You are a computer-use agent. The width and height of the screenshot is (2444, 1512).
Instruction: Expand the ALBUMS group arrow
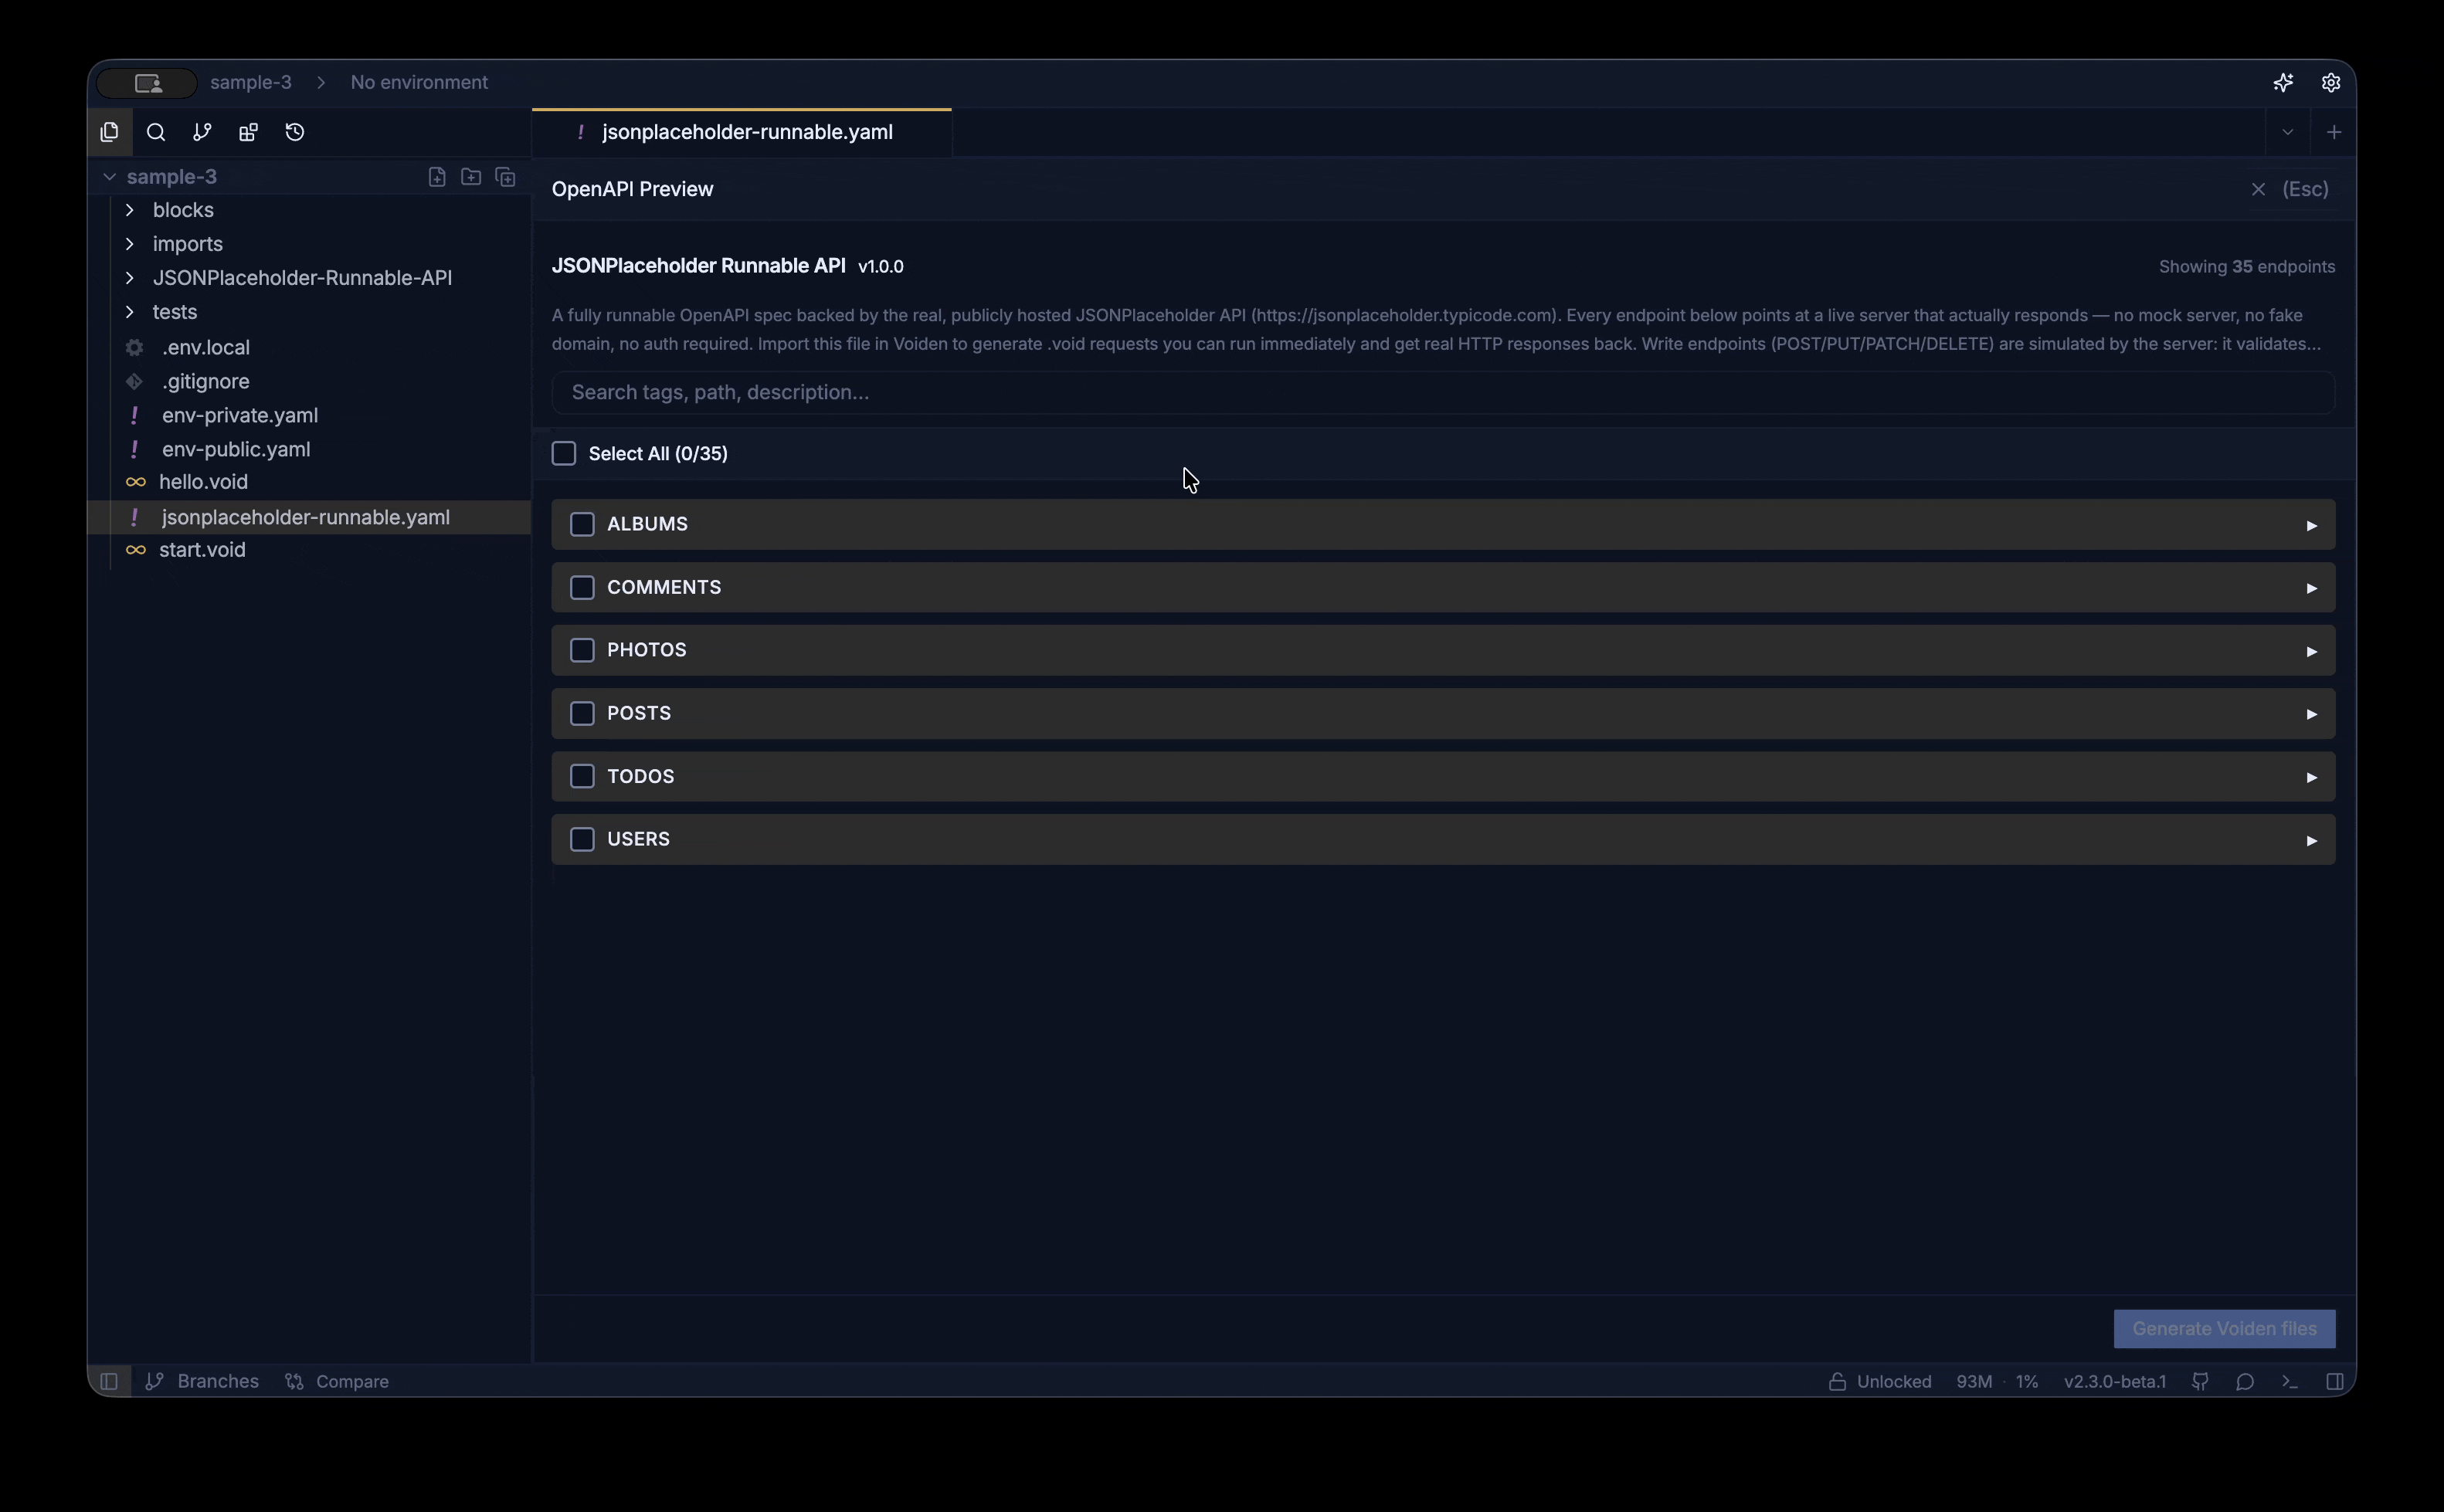coord(2311,525)
